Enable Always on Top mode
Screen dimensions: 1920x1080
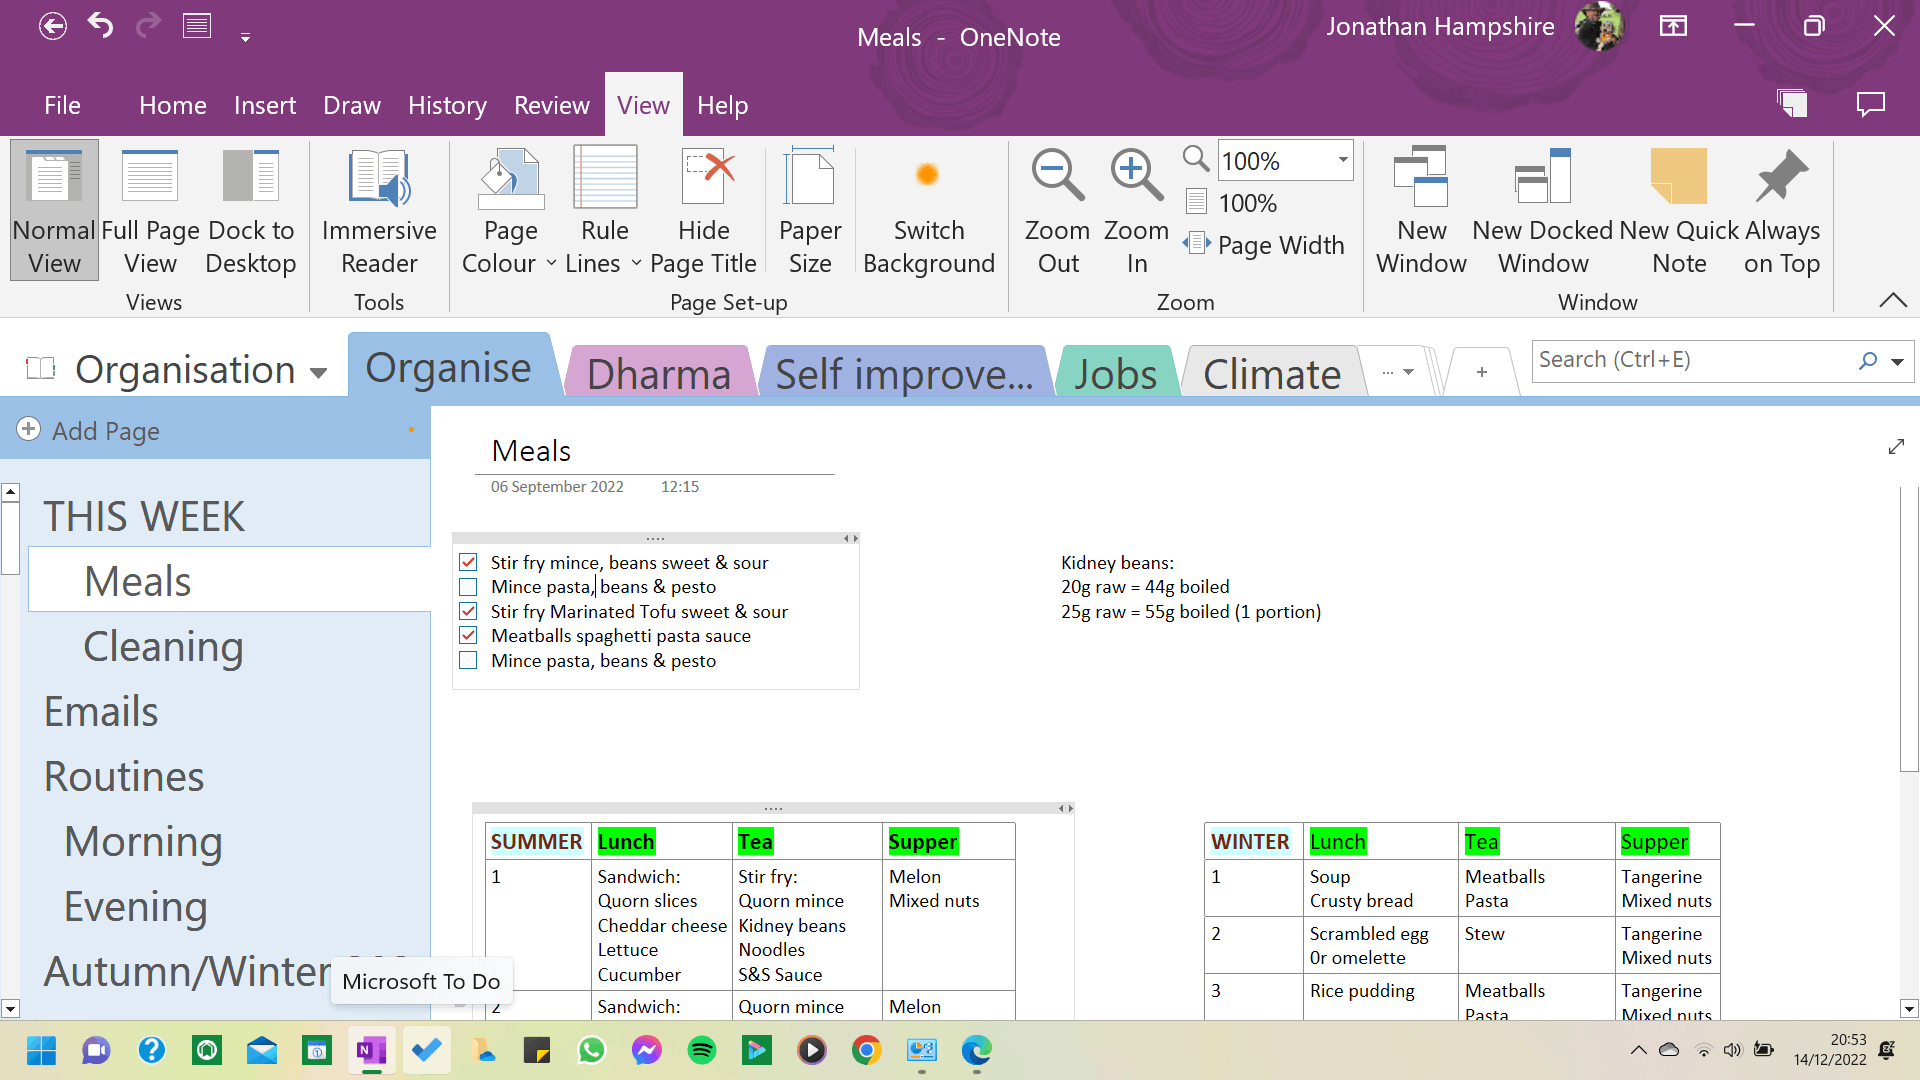tap(1781, 210)
